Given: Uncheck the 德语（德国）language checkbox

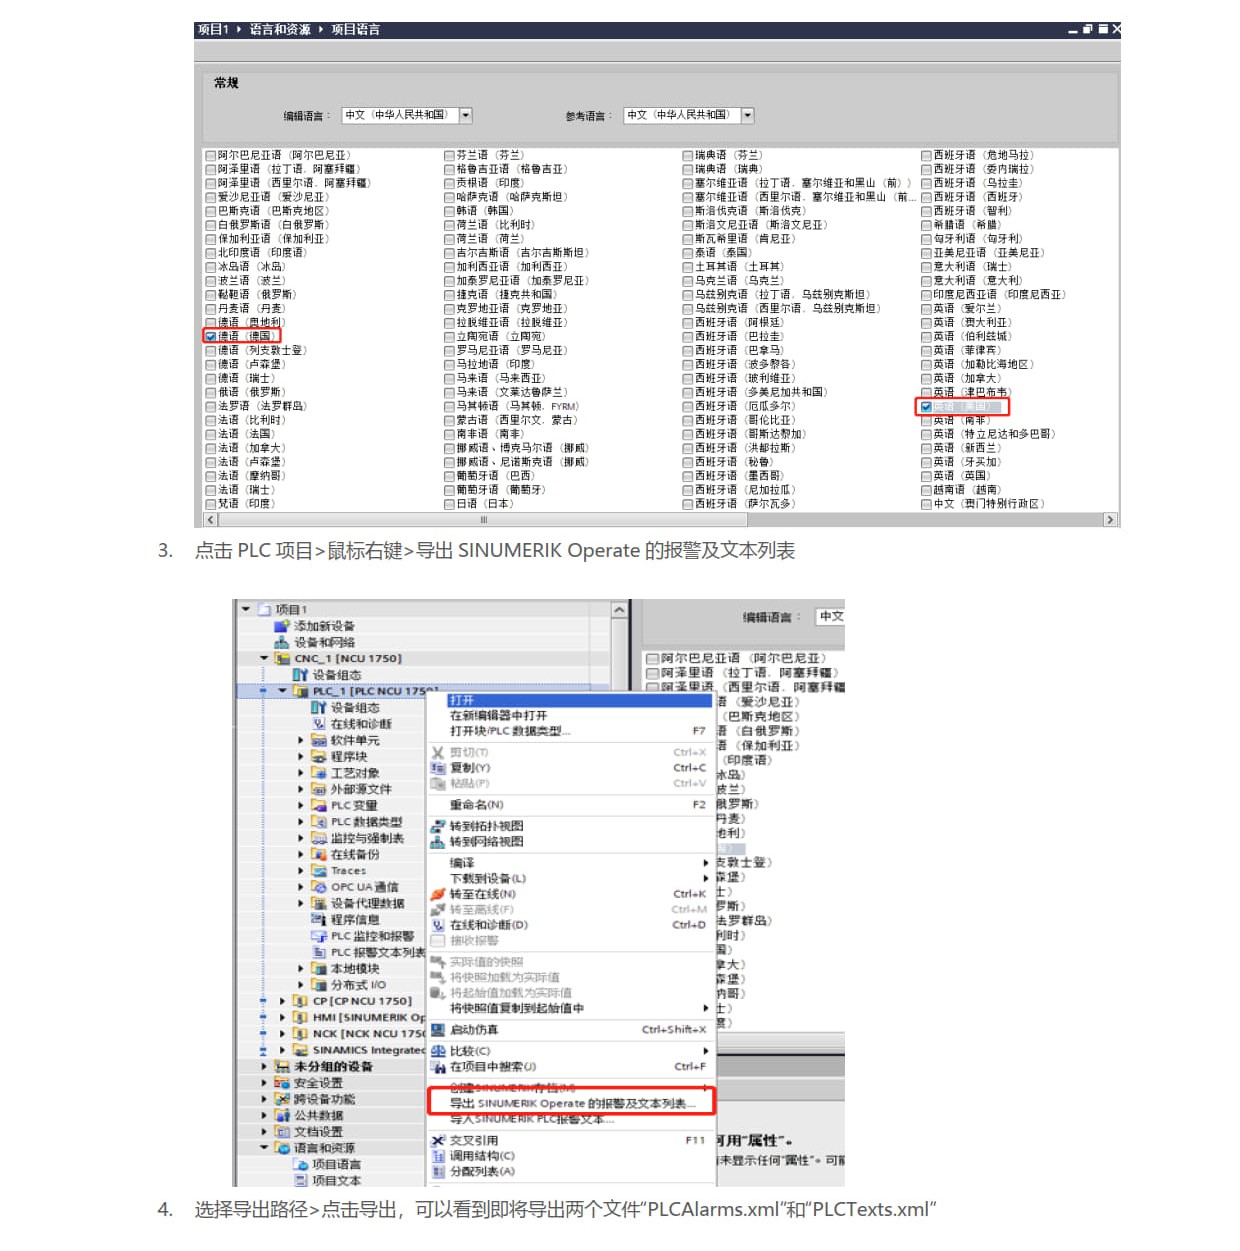Looking at the screenshot, I should 210,336.
